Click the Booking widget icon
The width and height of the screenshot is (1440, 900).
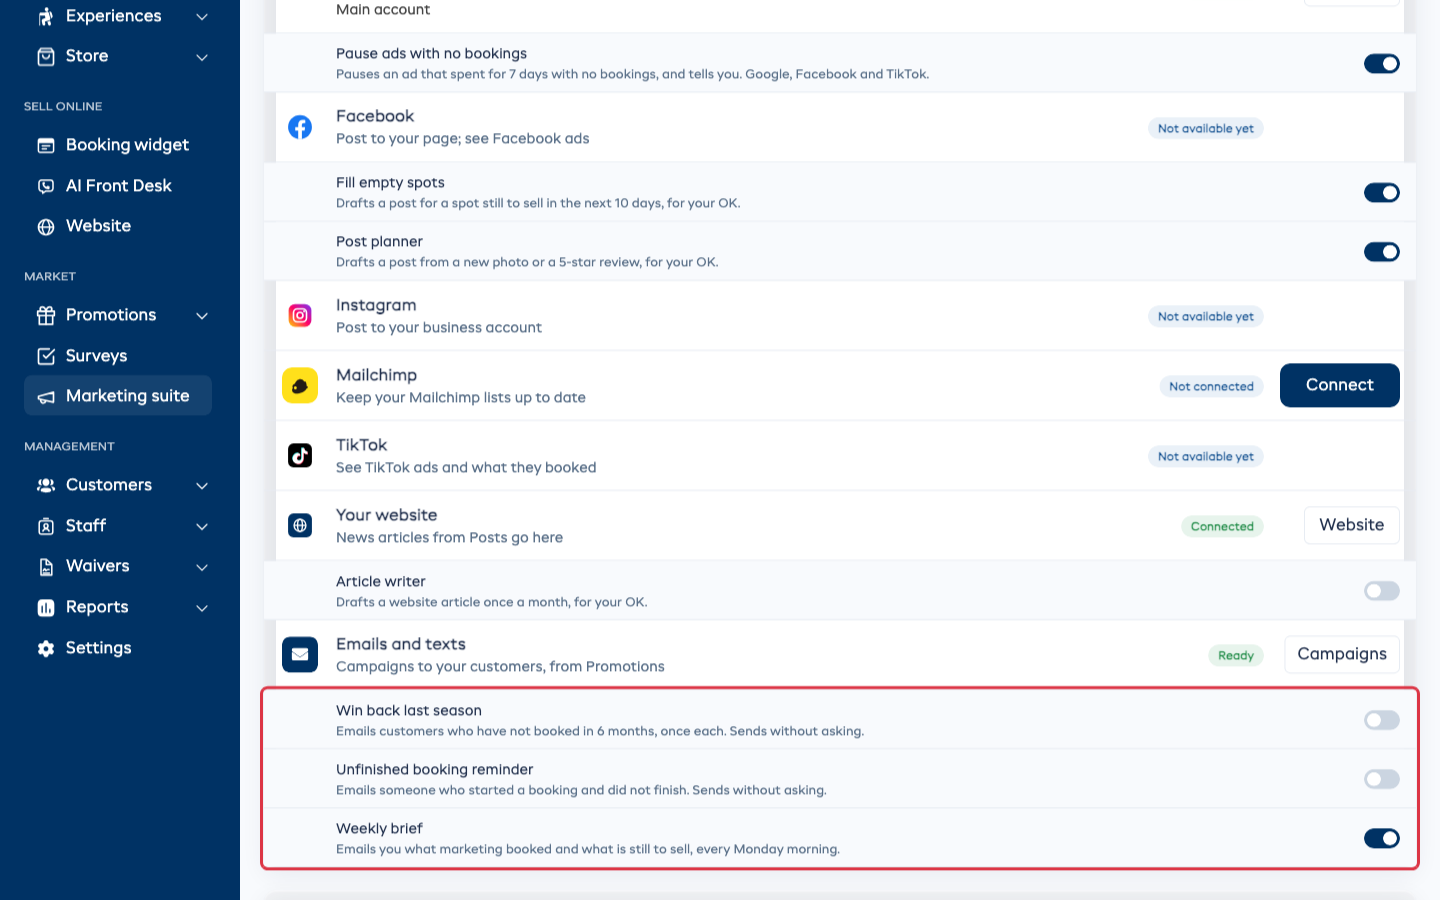click(x=46, y=145)
